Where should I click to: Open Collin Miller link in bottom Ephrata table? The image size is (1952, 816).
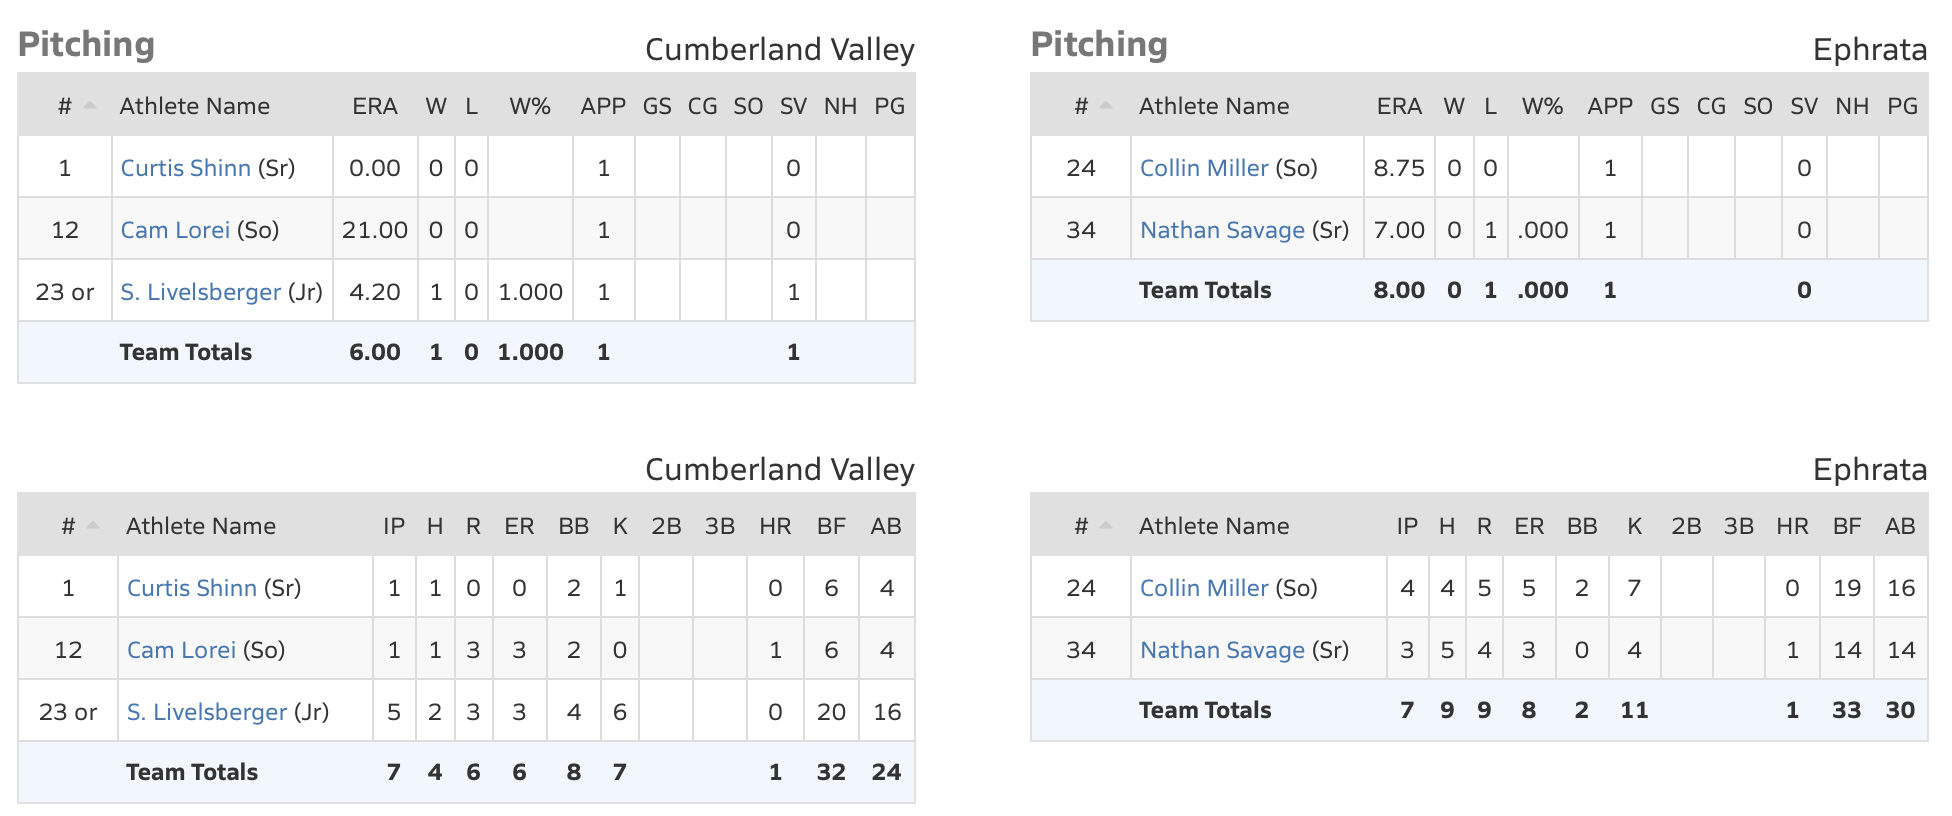pyautogui.click(x=1204, y=588)
